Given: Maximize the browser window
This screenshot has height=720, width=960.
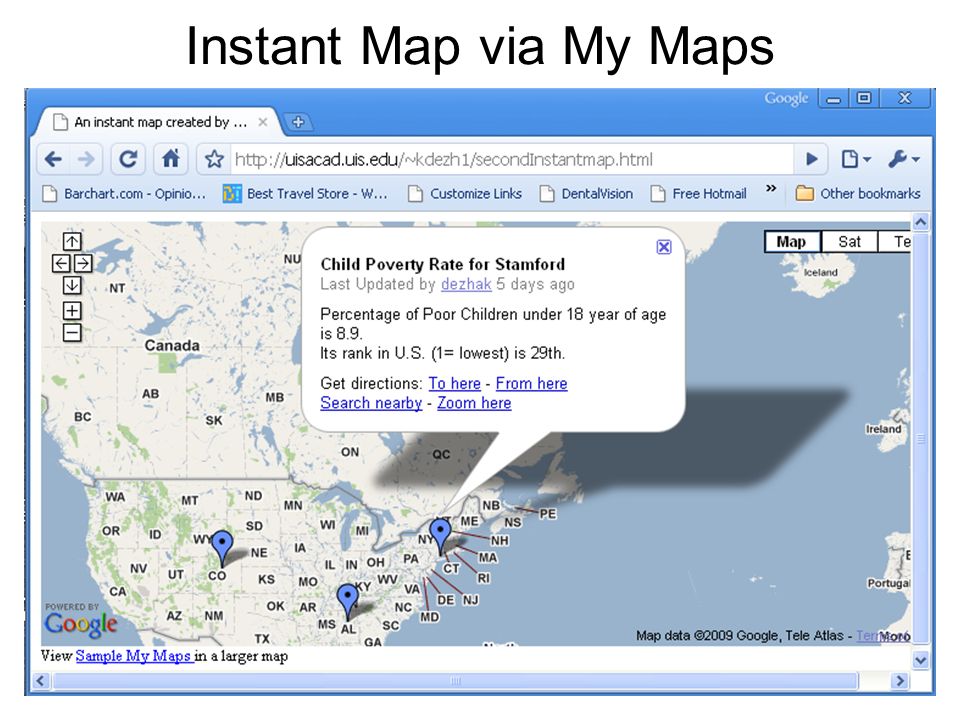Looking at the screenshot, I should pos(864,99).
